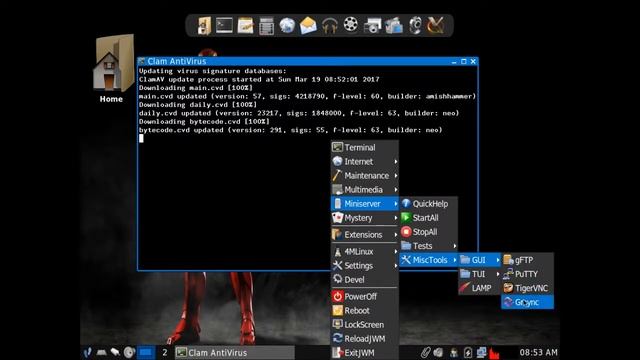Click the paperclip icon in system tray

[425, 353]
